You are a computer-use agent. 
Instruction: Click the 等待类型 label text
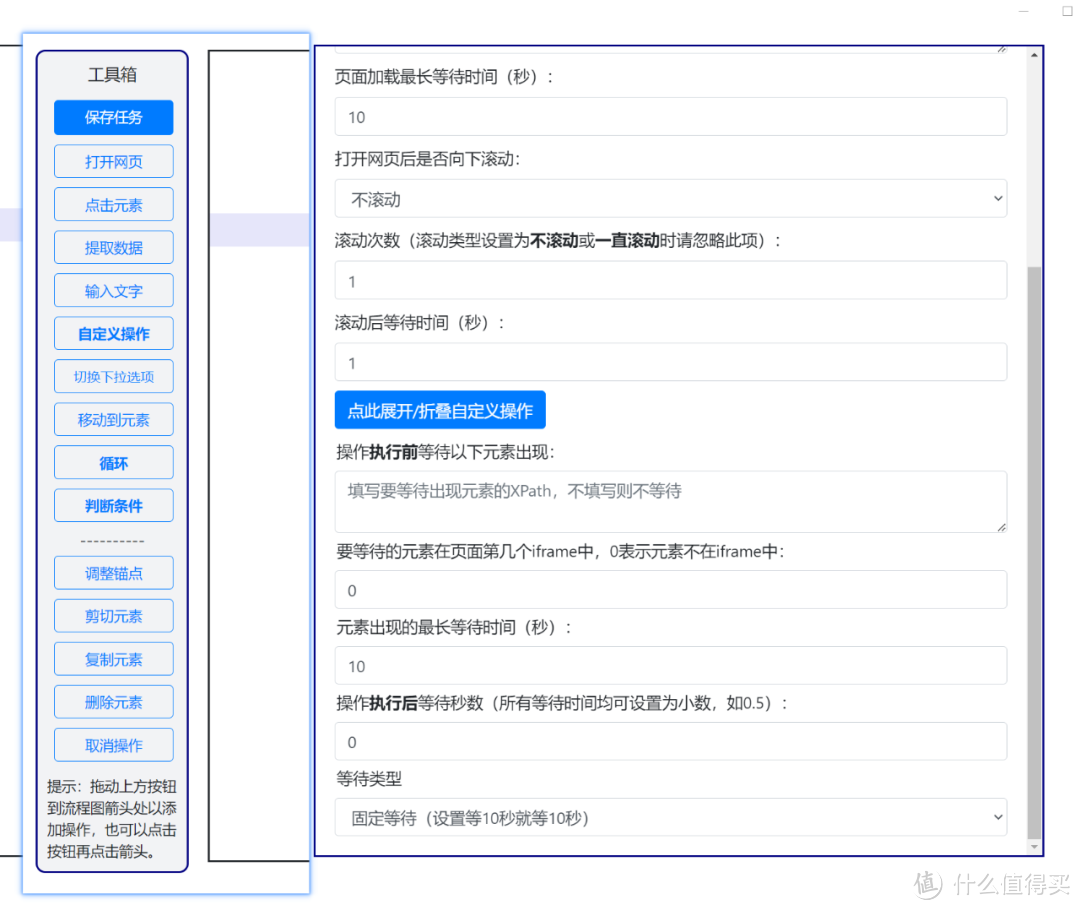coord(369,779)
